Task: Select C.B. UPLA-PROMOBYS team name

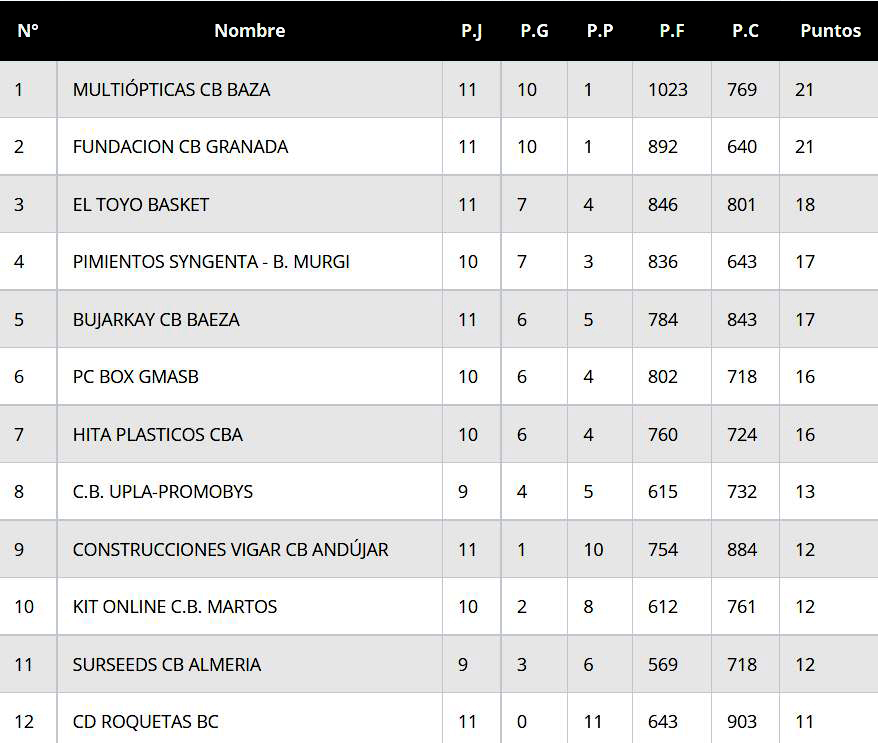Action: click(x=163, y=492)
